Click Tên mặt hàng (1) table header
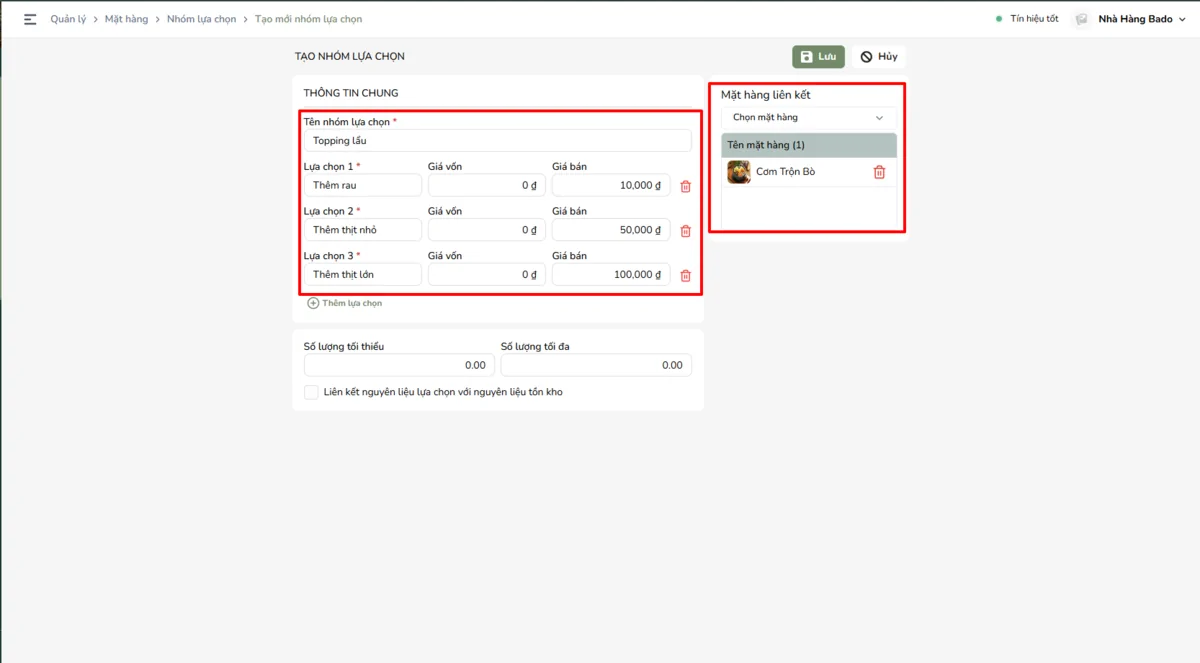The height and width of the screenshot is (663, 1200). click(809, 145)
